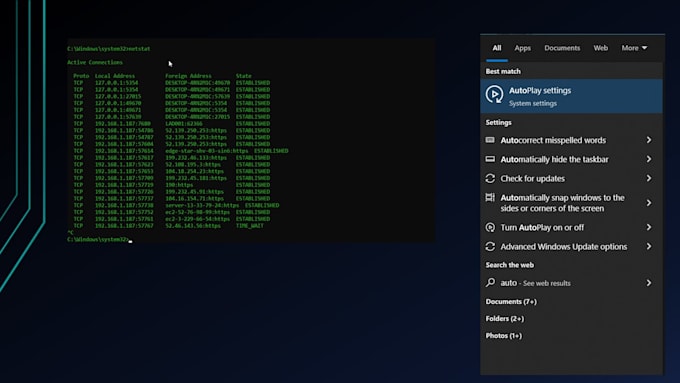The width and height of the screenshot is (680, 383).
Task: Open Automatically snap windows to the sides setting
Action: tap(572, 203)
